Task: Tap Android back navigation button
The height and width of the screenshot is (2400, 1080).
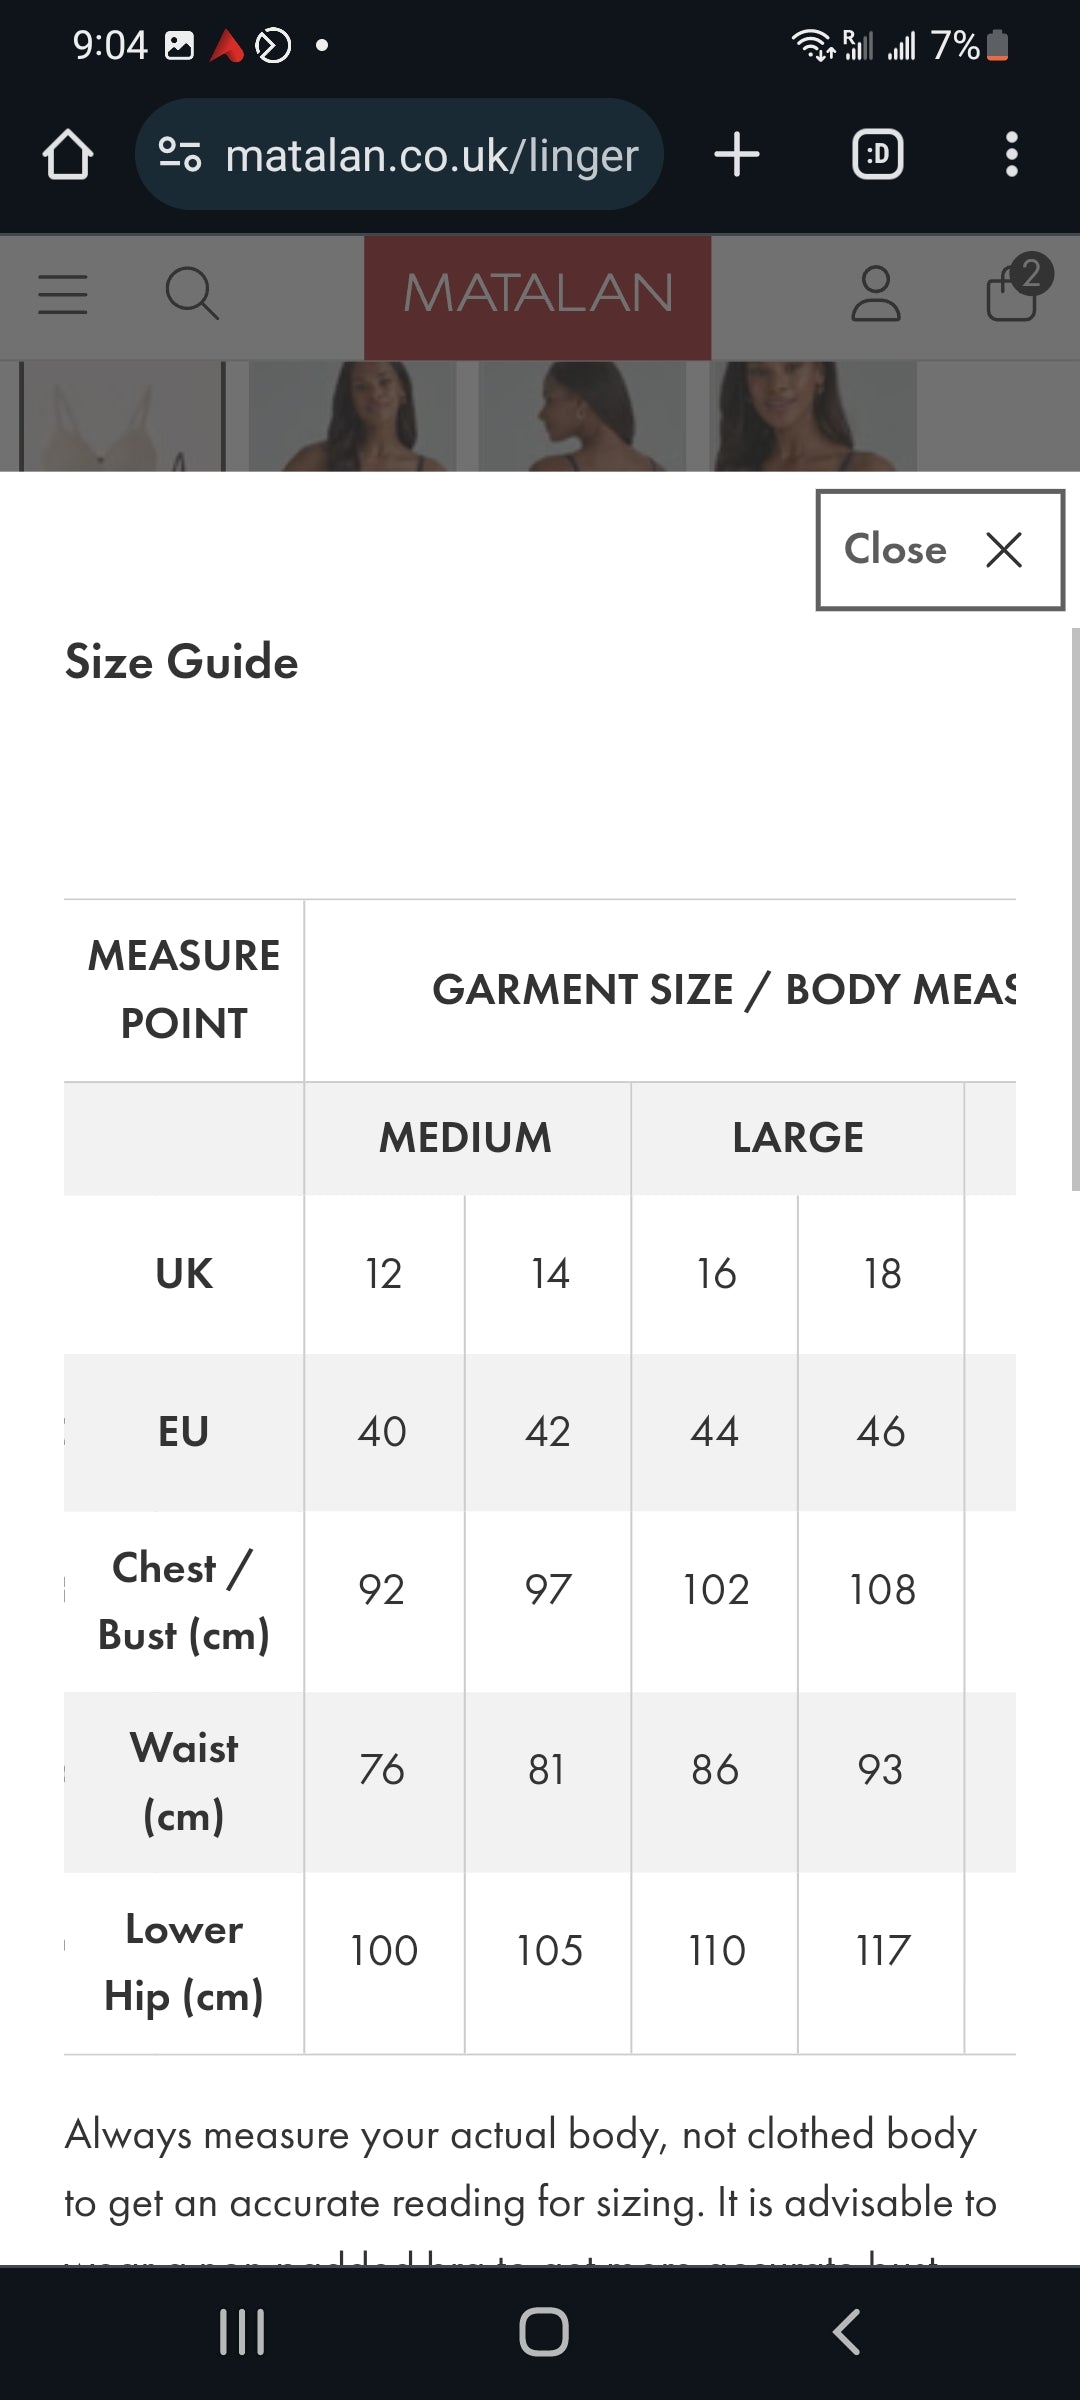Action: (x=846, y=2332)
